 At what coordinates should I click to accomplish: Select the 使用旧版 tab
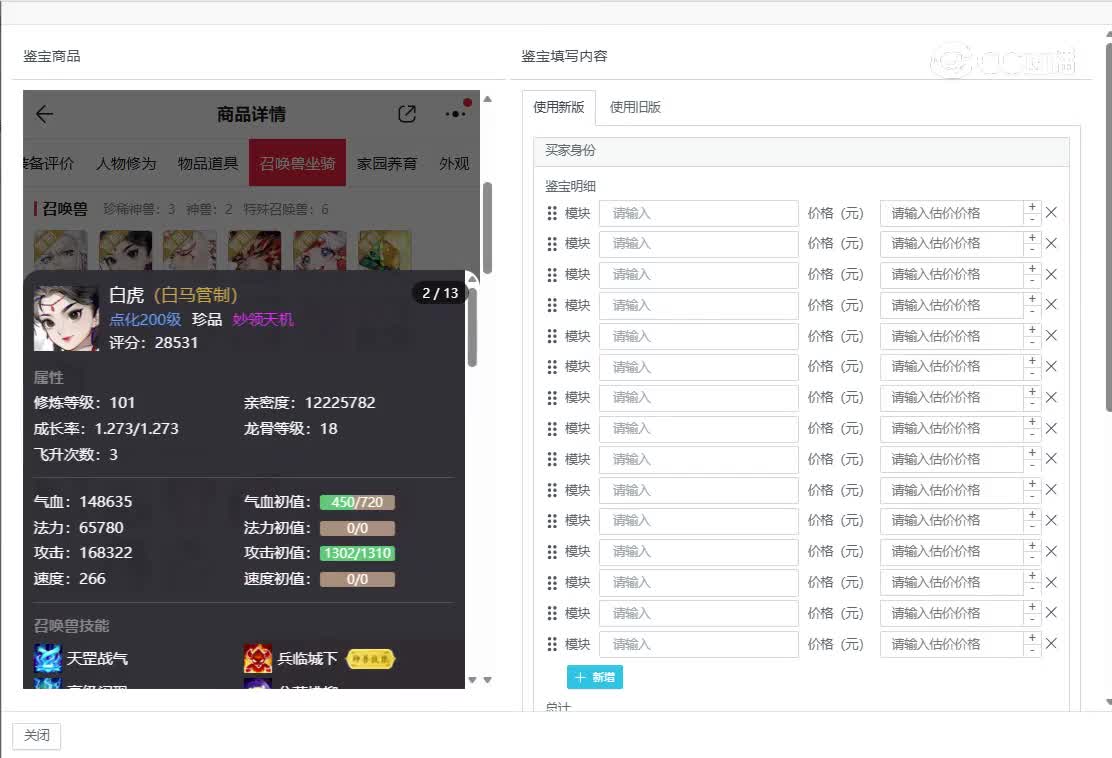(635, 107)
